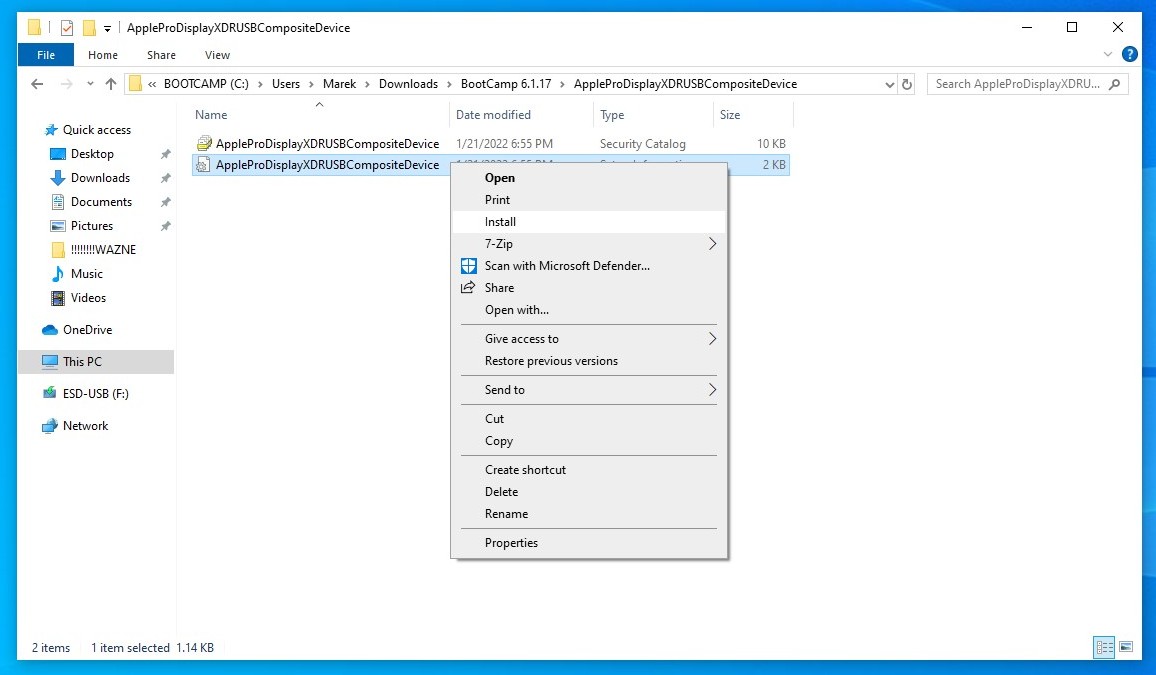Click the New folder quick access icon

[x=89, y=28]
